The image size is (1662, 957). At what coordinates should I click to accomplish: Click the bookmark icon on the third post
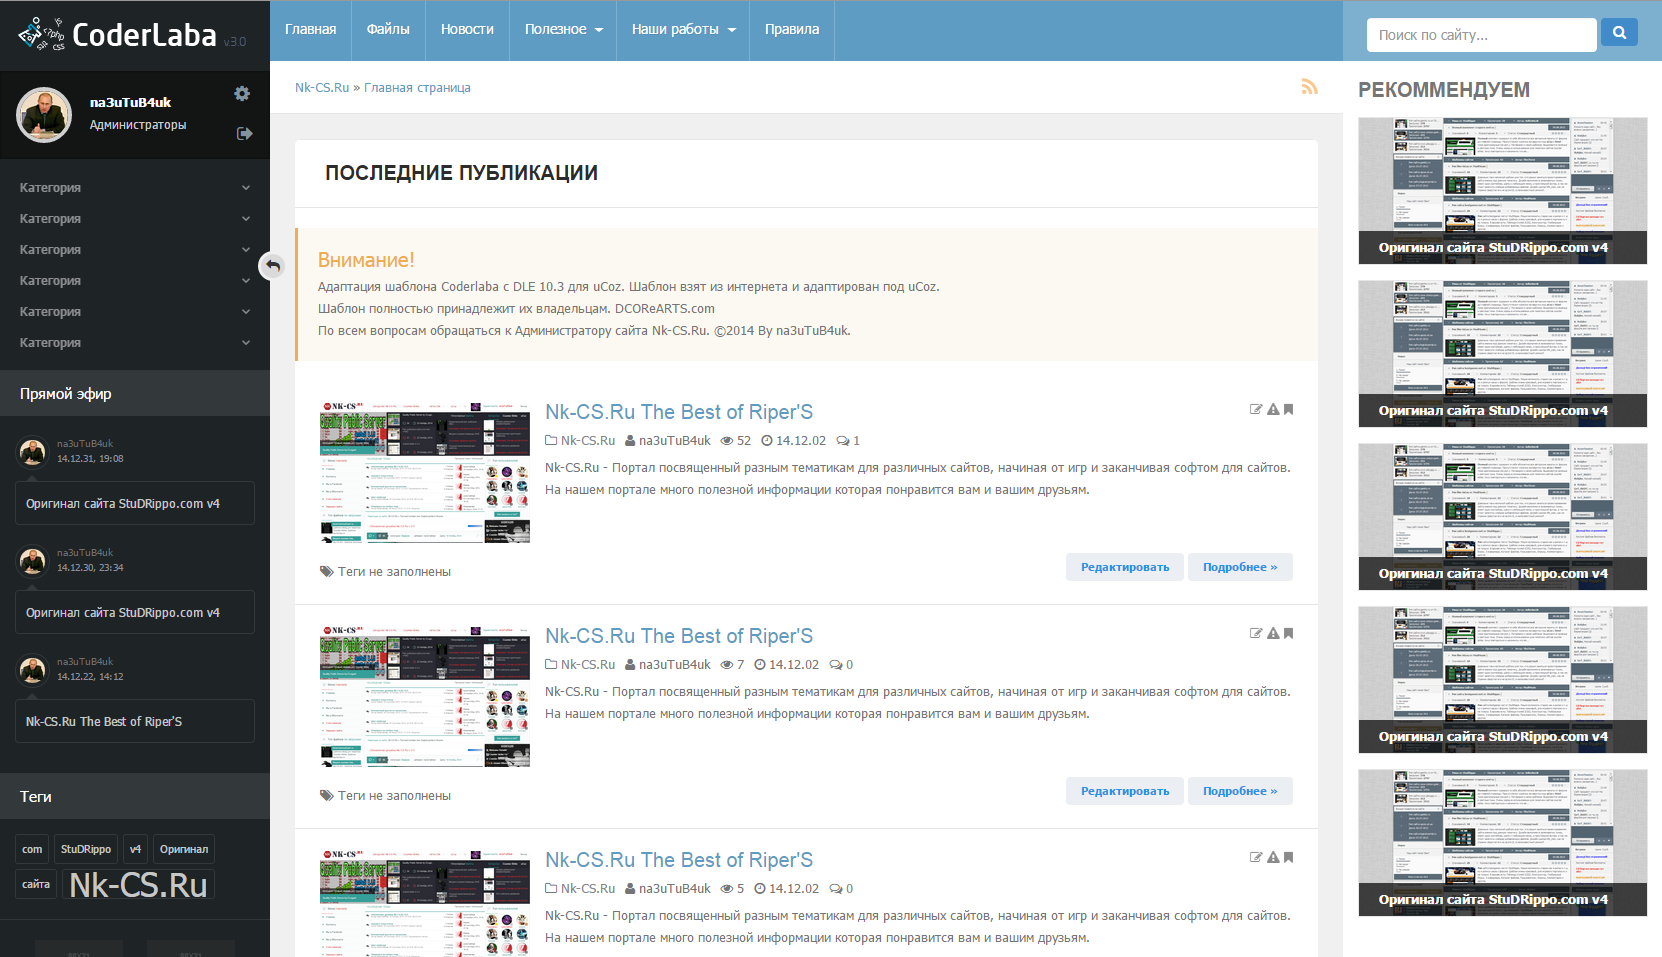pos(1288,857)
